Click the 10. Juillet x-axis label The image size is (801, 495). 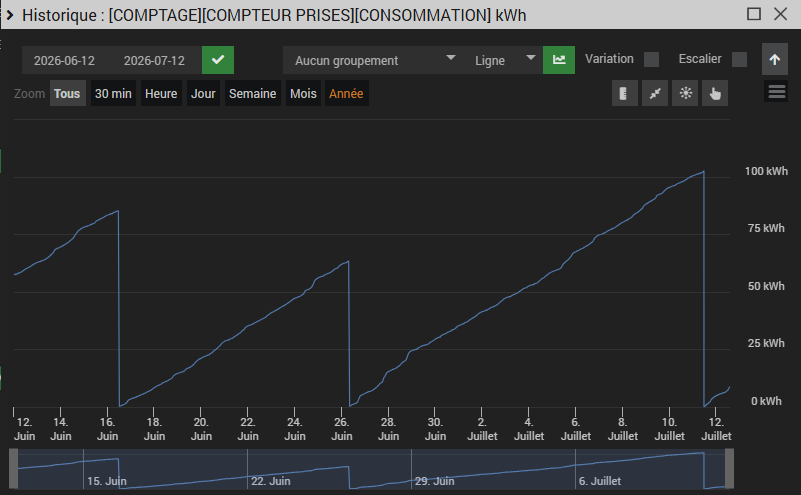[x=670, y=429]
